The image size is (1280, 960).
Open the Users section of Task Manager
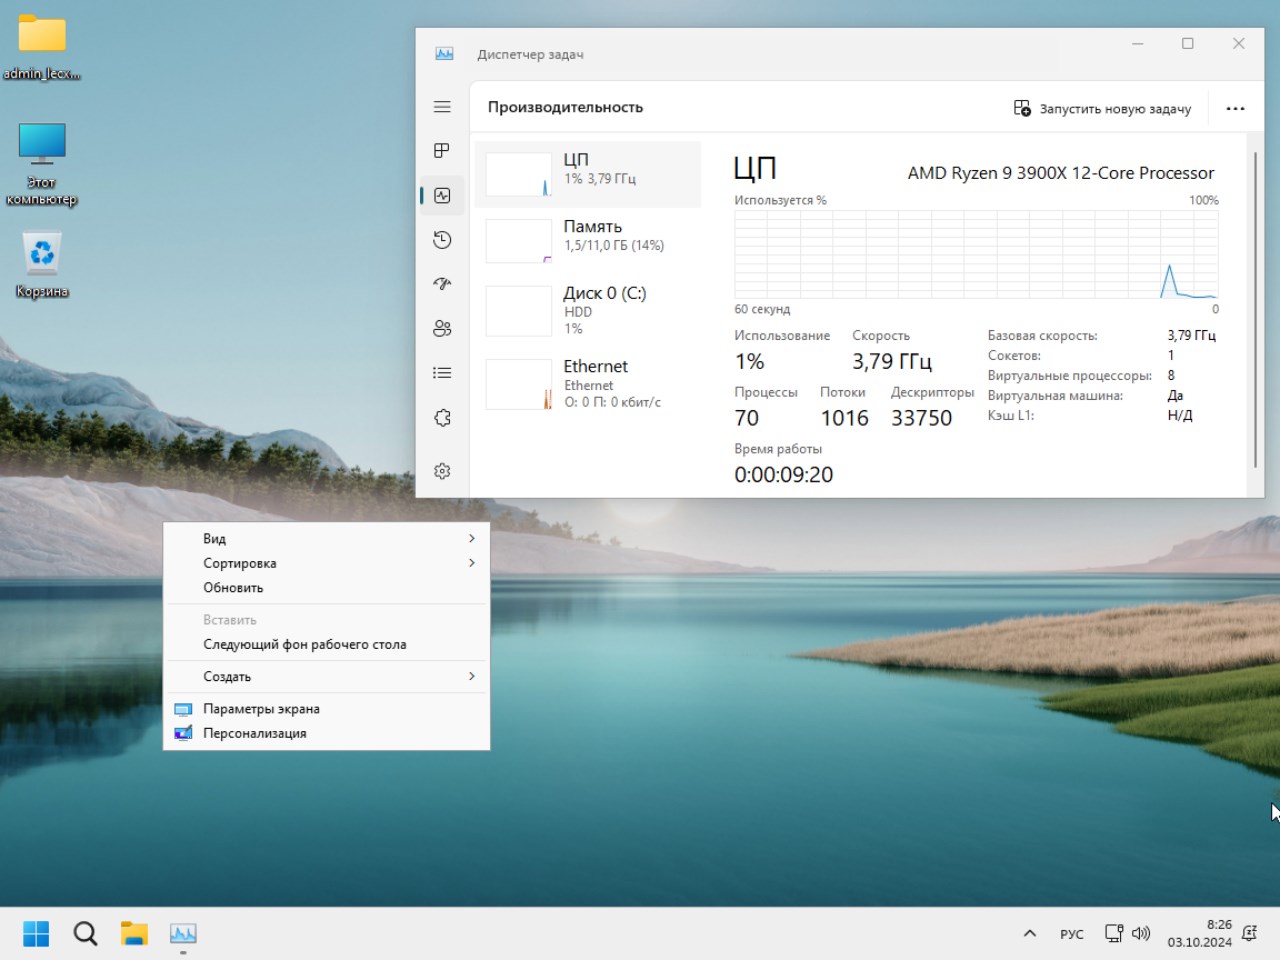(442, 328)
